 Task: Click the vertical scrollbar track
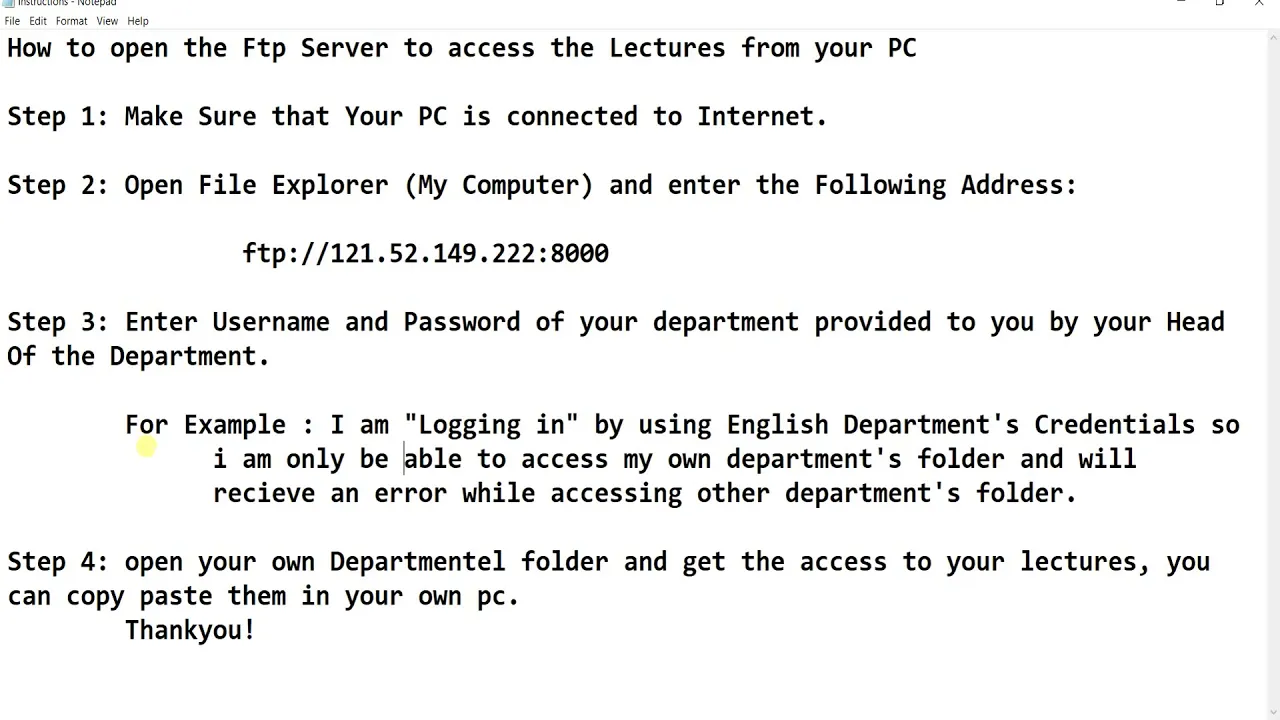coord(1272,380)
